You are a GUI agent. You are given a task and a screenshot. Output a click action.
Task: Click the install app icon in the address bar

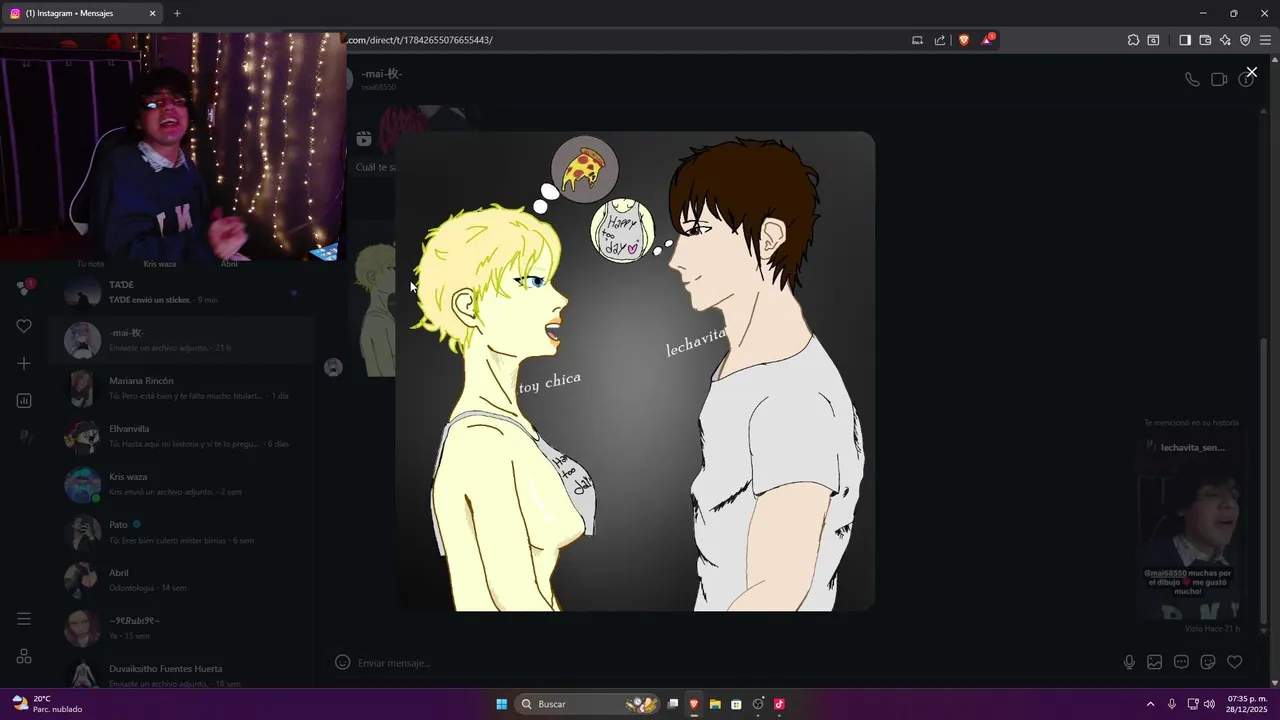pyautogui.click(x=917, y=40)
